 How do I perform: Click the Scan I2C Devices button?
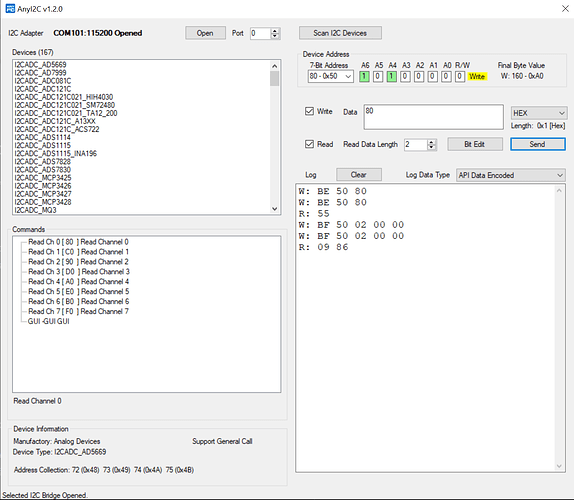click(x=340, y=33)
